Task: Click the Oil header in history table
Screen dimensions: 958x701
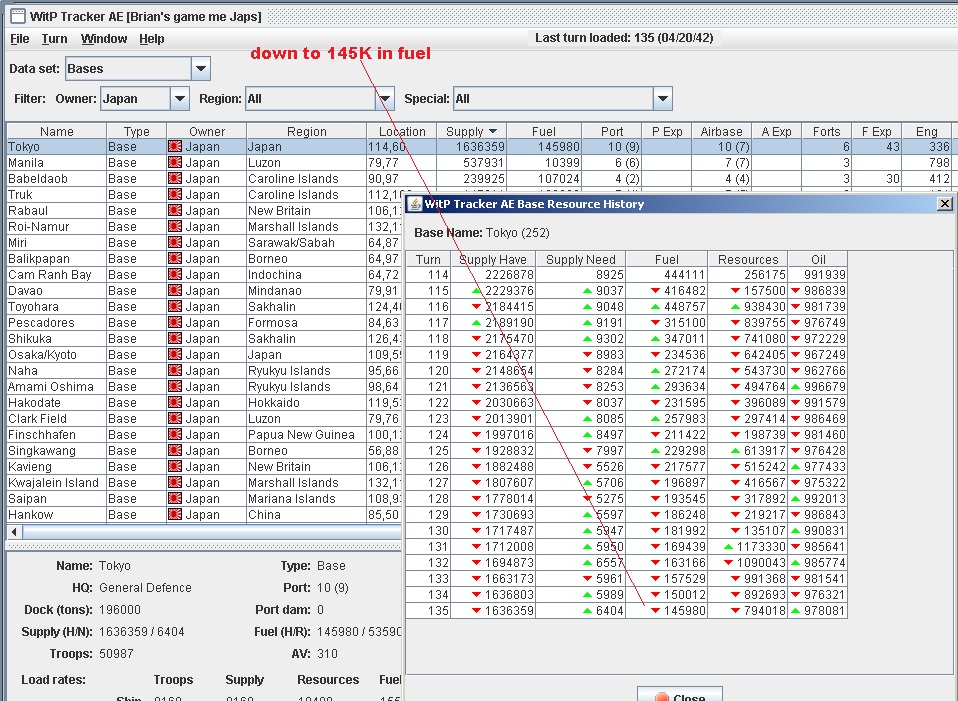Action: (817, 259)
